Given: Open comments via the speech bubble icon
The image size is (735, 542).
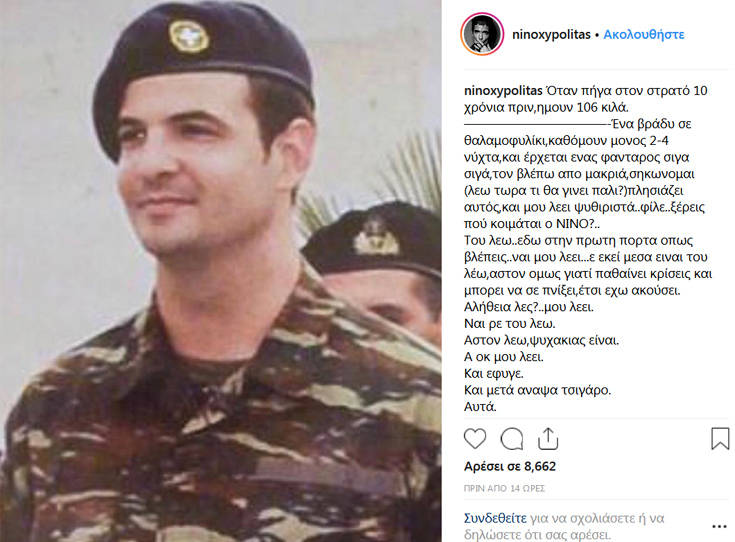Looking at the screenshot, I should coord(511,439).
